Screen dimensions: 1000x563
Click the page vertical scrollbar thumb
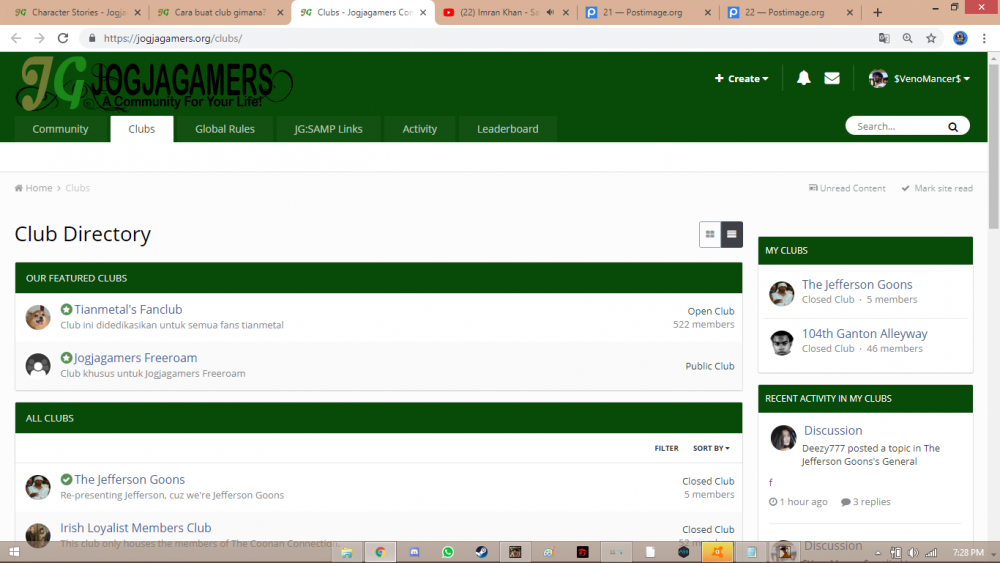(994, 145)
